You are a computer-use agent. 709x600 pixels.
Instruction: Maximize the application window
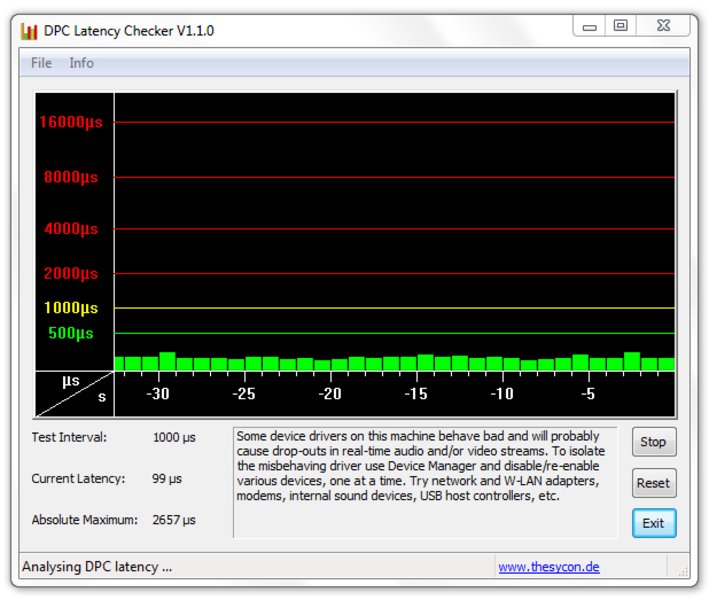(x=621, y=27)
